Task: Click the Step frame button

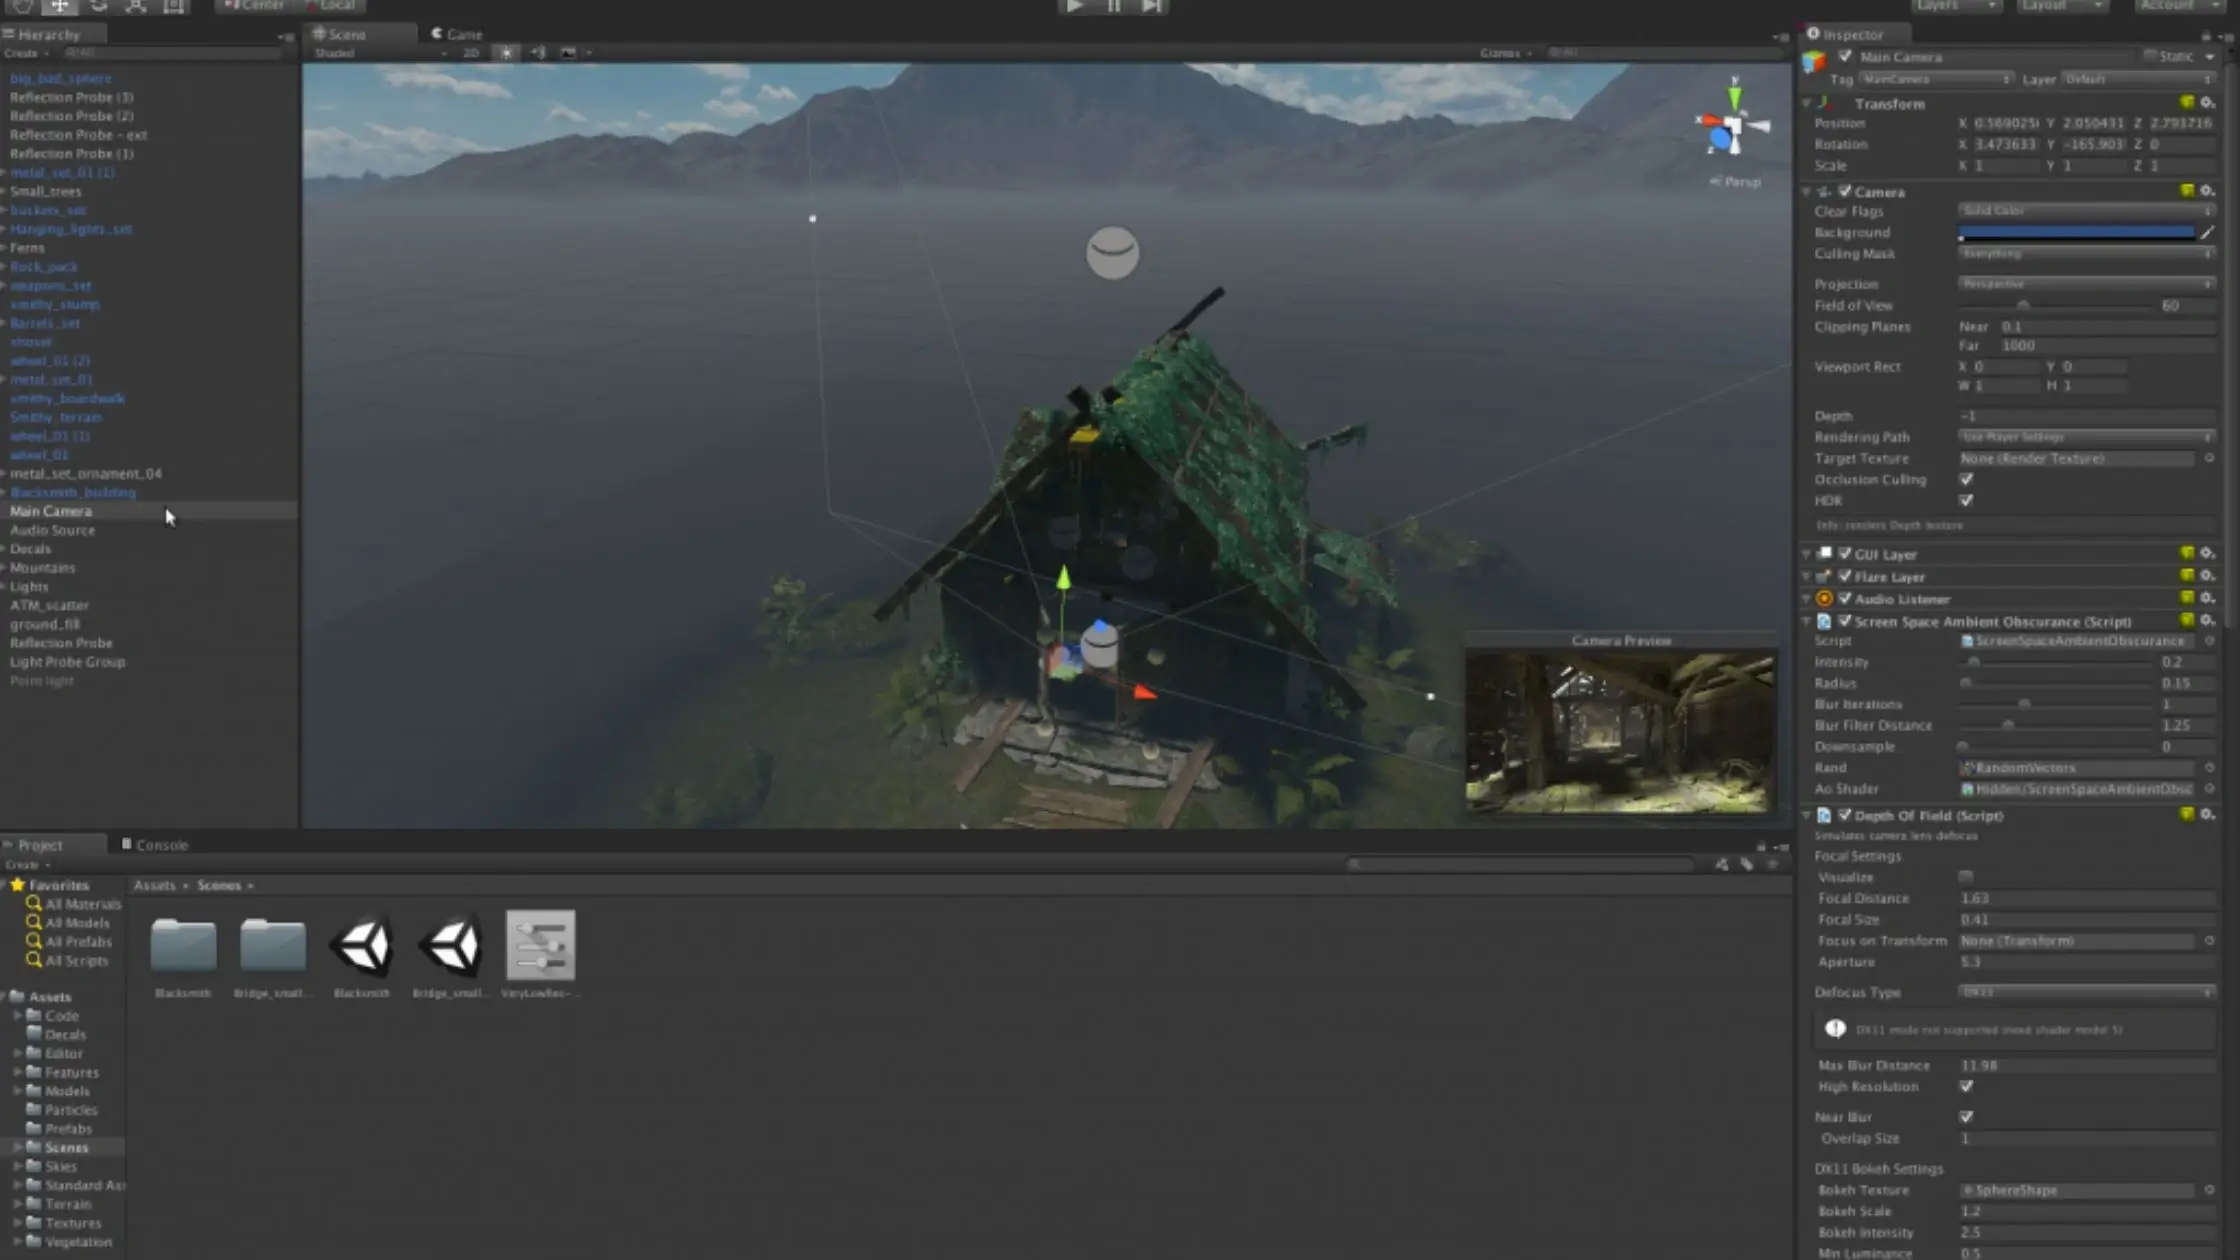Action: (x=1152, y=6)
